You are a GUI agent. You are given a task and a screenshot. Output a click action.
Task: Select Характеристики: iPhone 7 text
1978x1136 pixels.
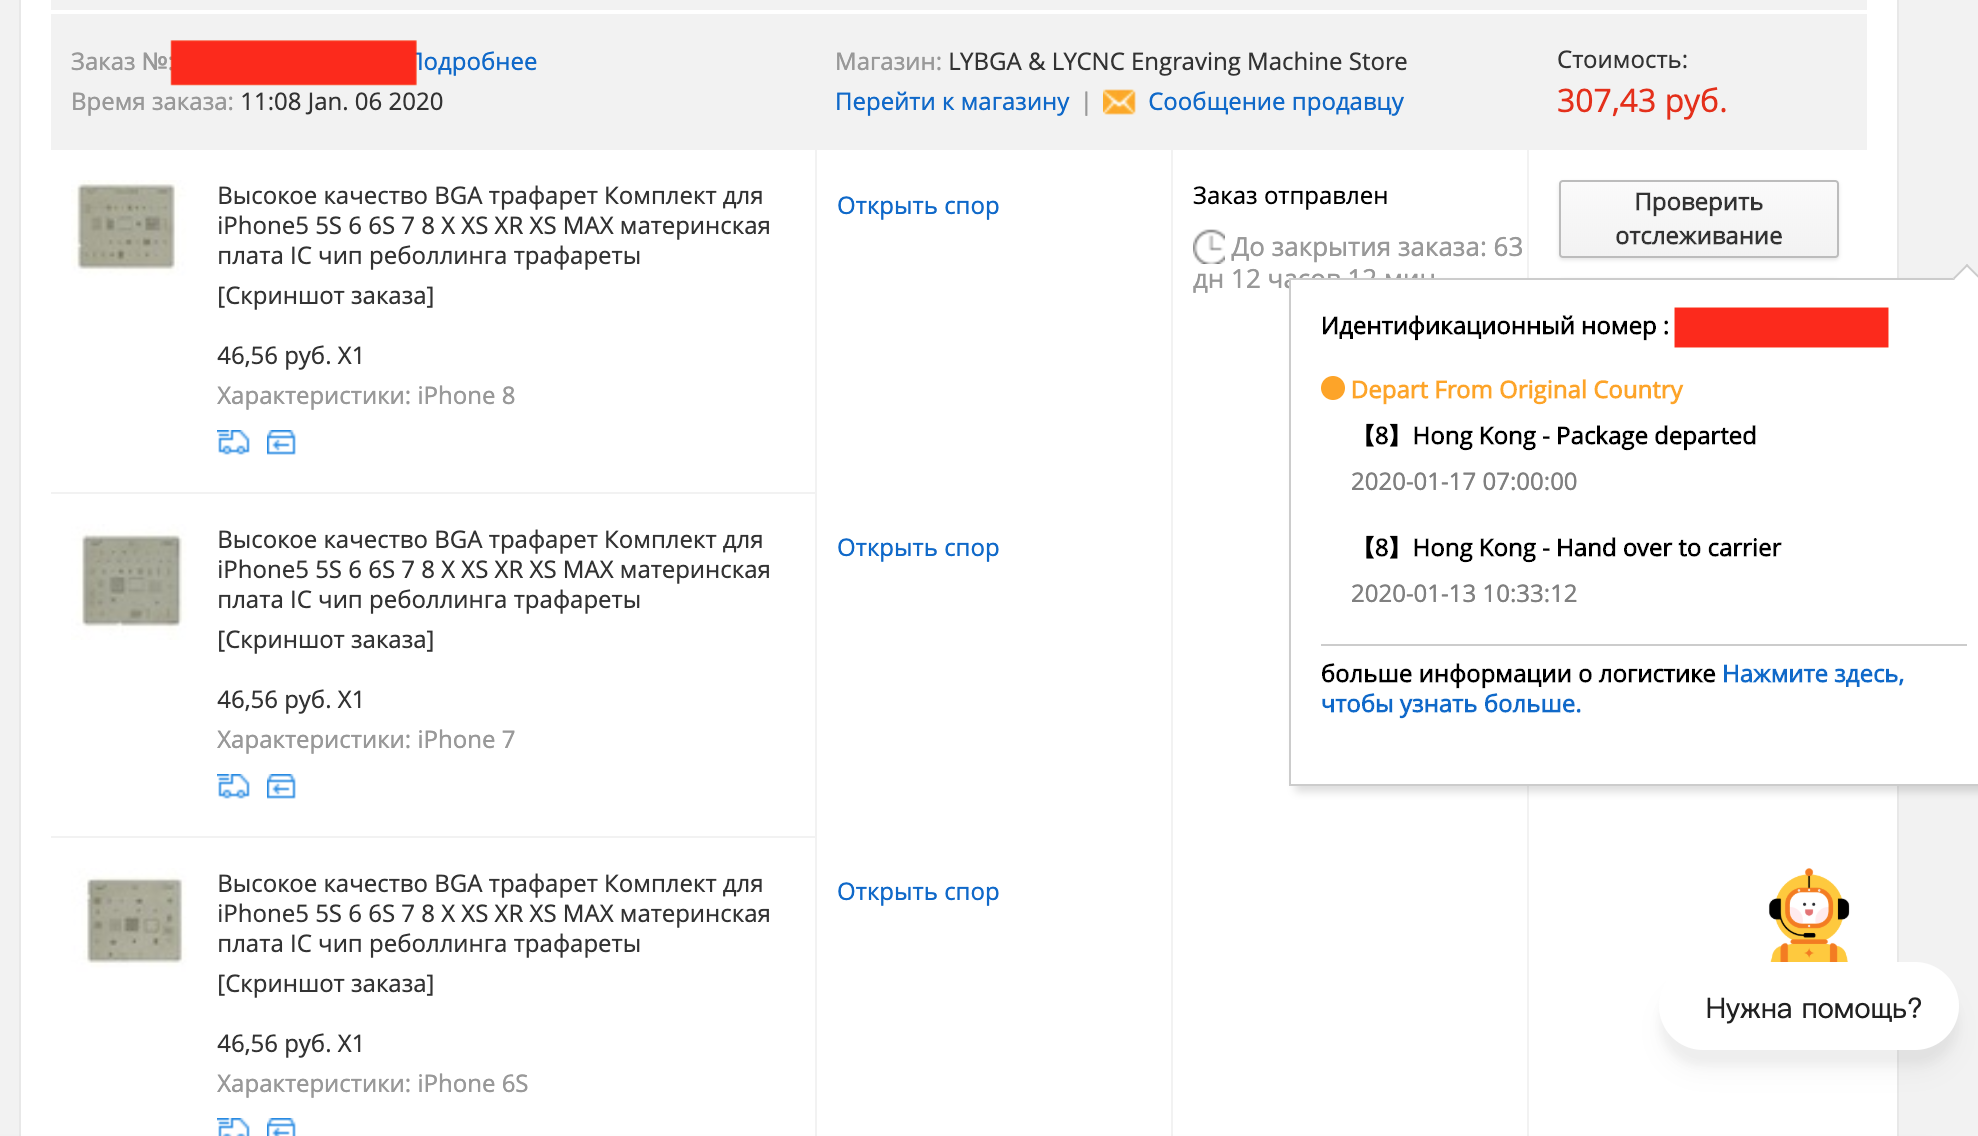click(x=366, y=740)
